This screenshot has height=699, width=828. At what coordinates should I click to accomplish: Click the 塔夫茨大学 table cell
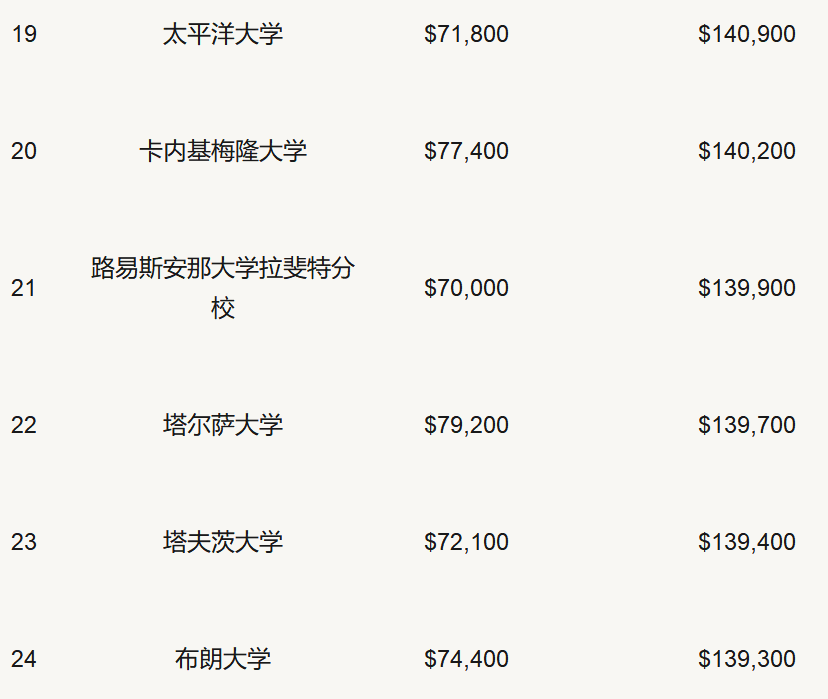[223, 543]
